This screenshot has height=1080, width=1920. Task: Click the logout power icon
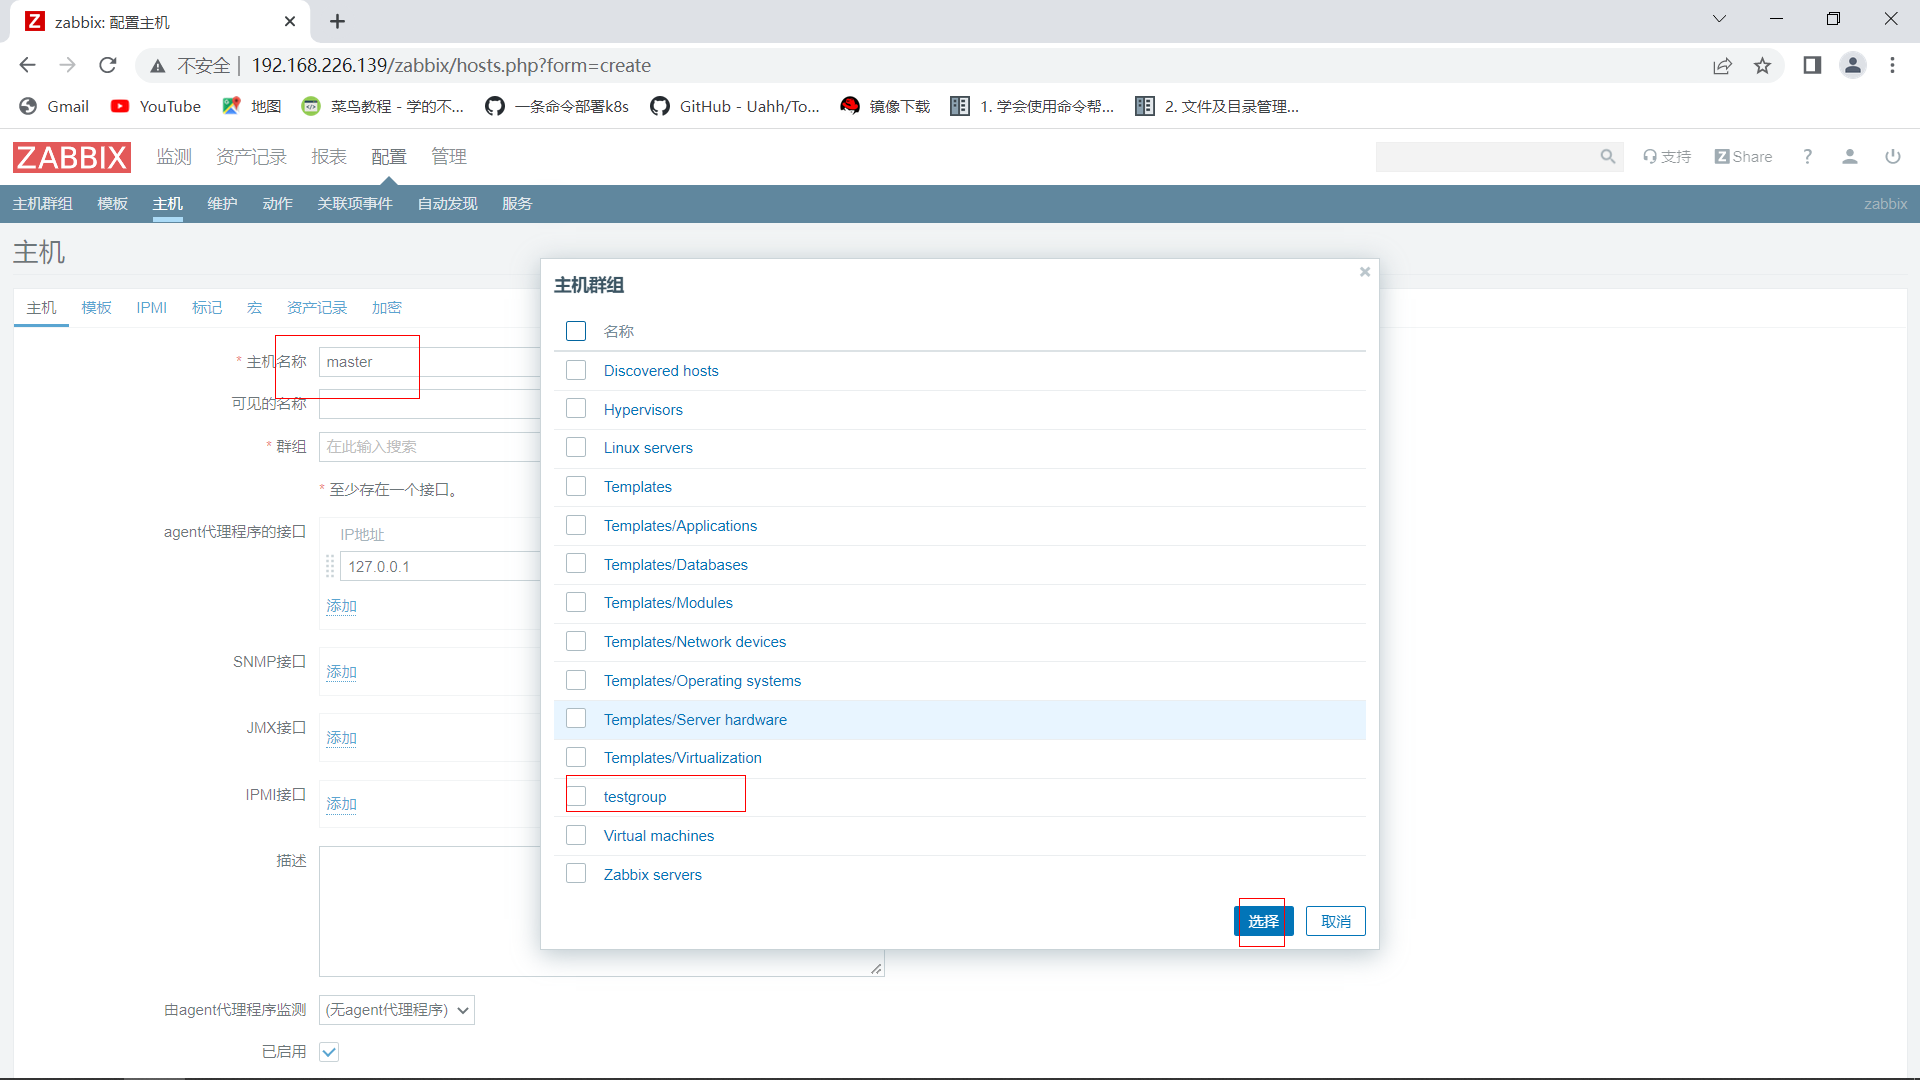click(x=1892, y=157)
